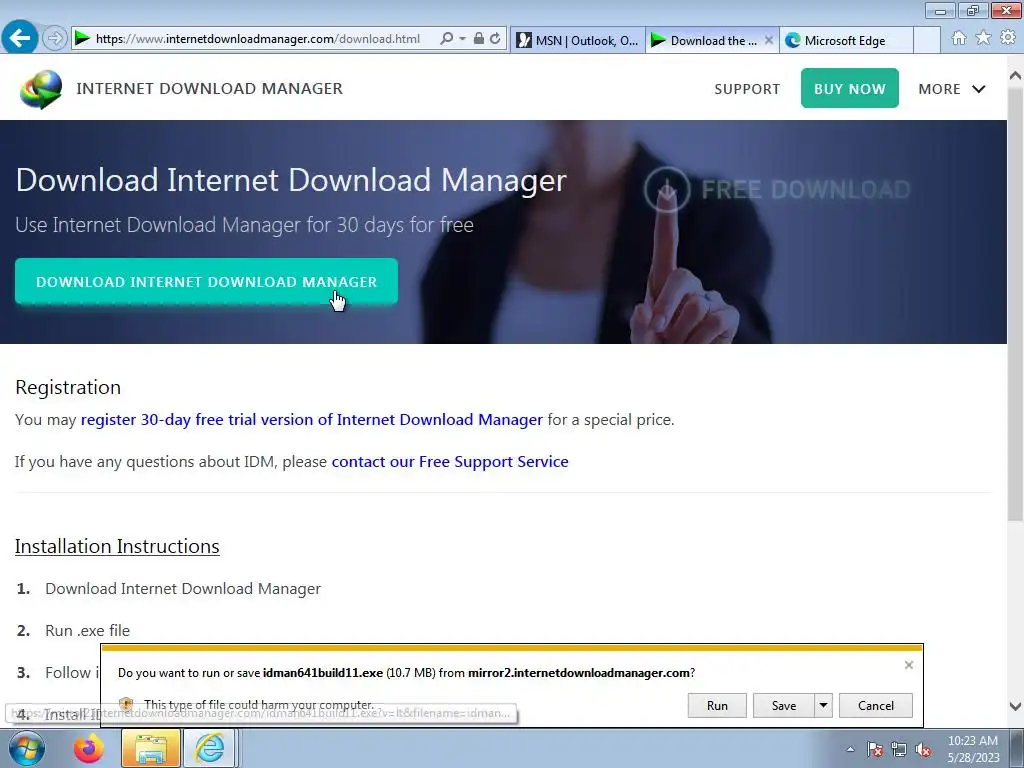This screenshot has height=768, width=1024.
Task: Click the Action Center flag tray icon
Action: click(x=875, y=749)
